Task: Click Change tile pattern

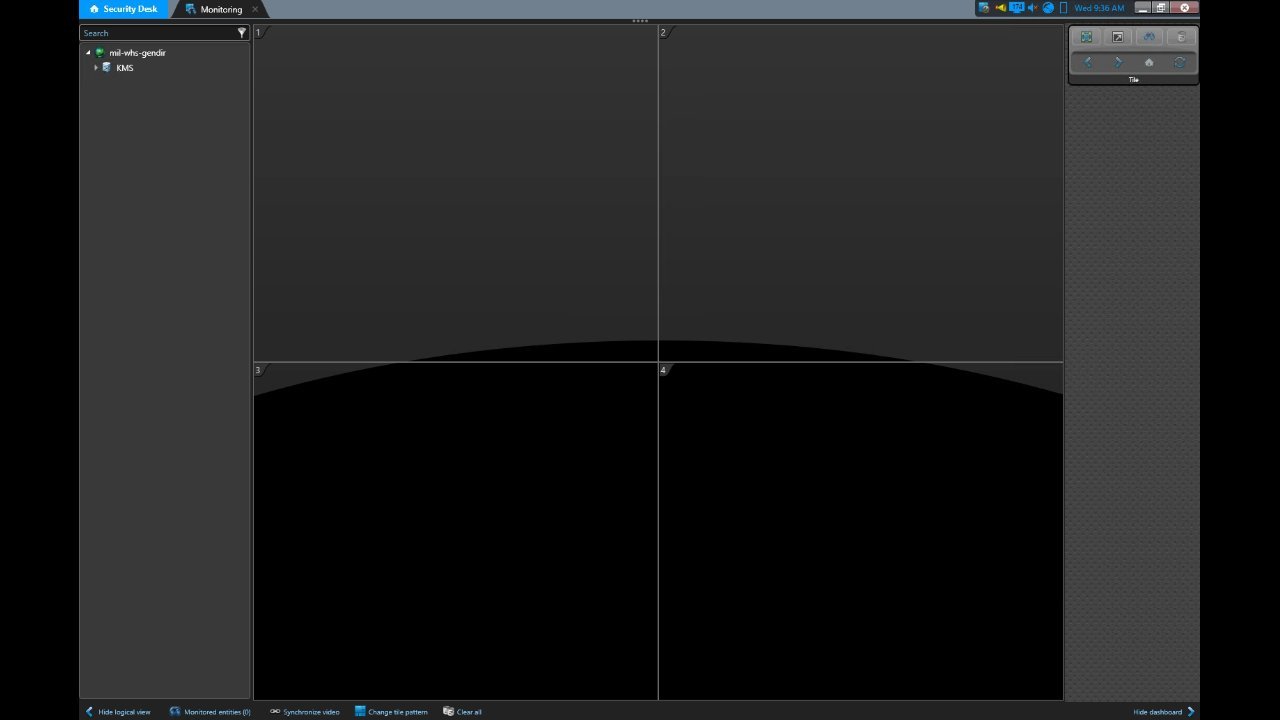Action: coord(391,712)
